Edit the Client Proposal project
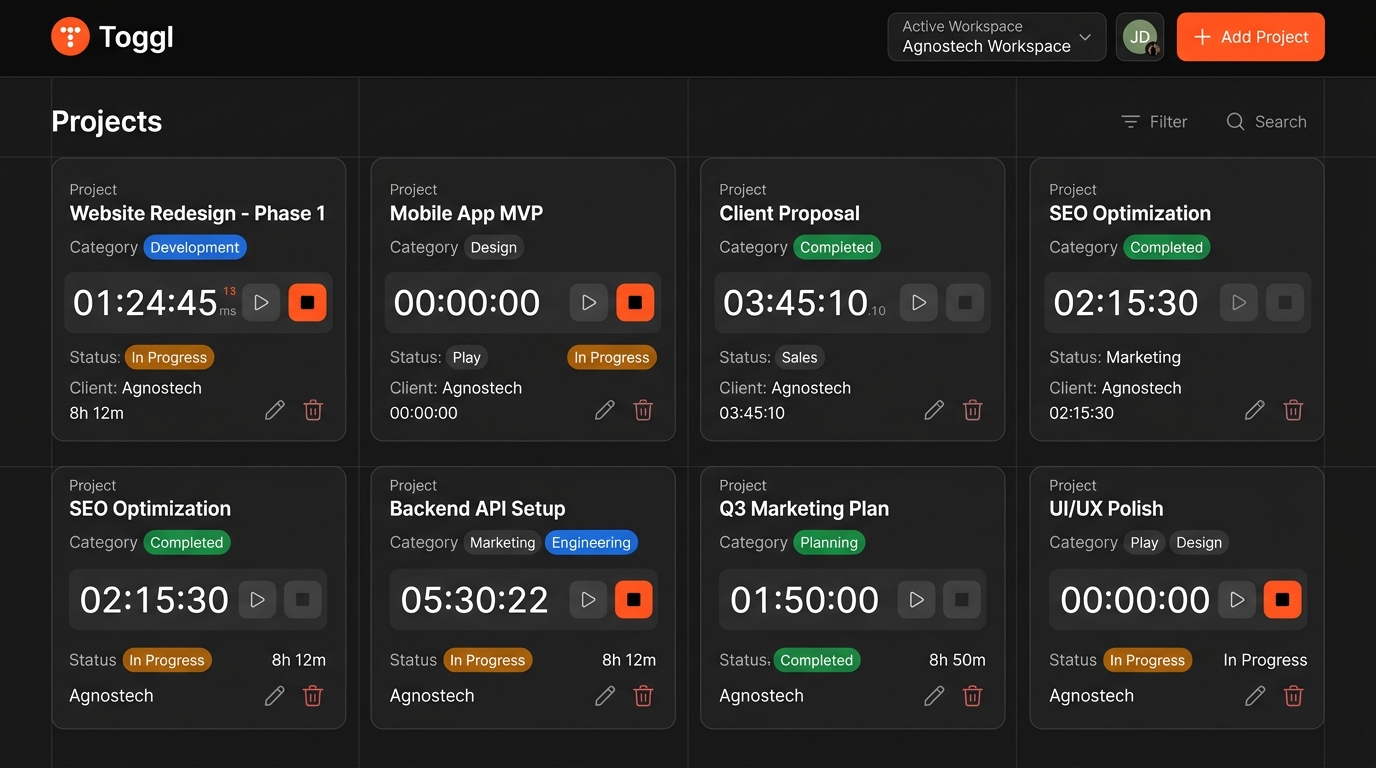 pyautogui.click(x=934, y=410)
